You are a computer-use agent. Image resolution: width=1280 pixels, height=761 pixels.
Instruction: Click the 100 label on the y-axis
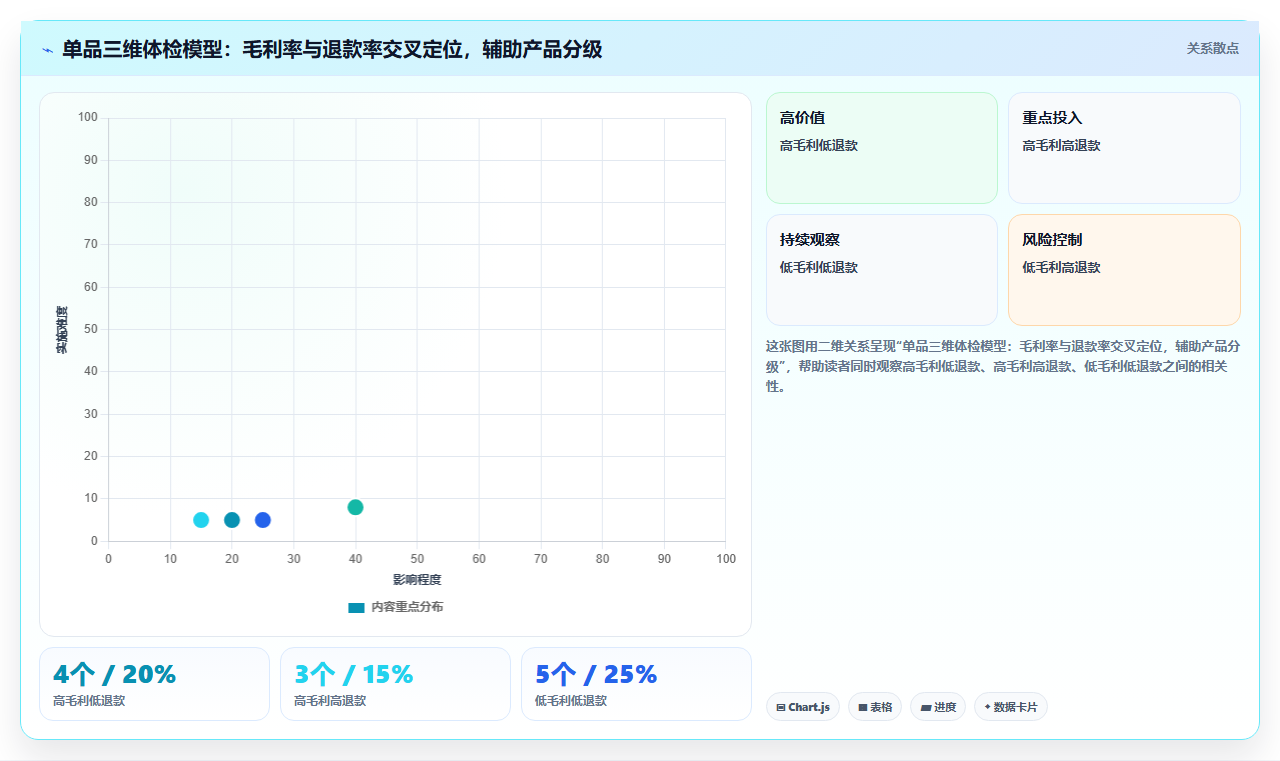pyautogui.click(x=88, y=118)
